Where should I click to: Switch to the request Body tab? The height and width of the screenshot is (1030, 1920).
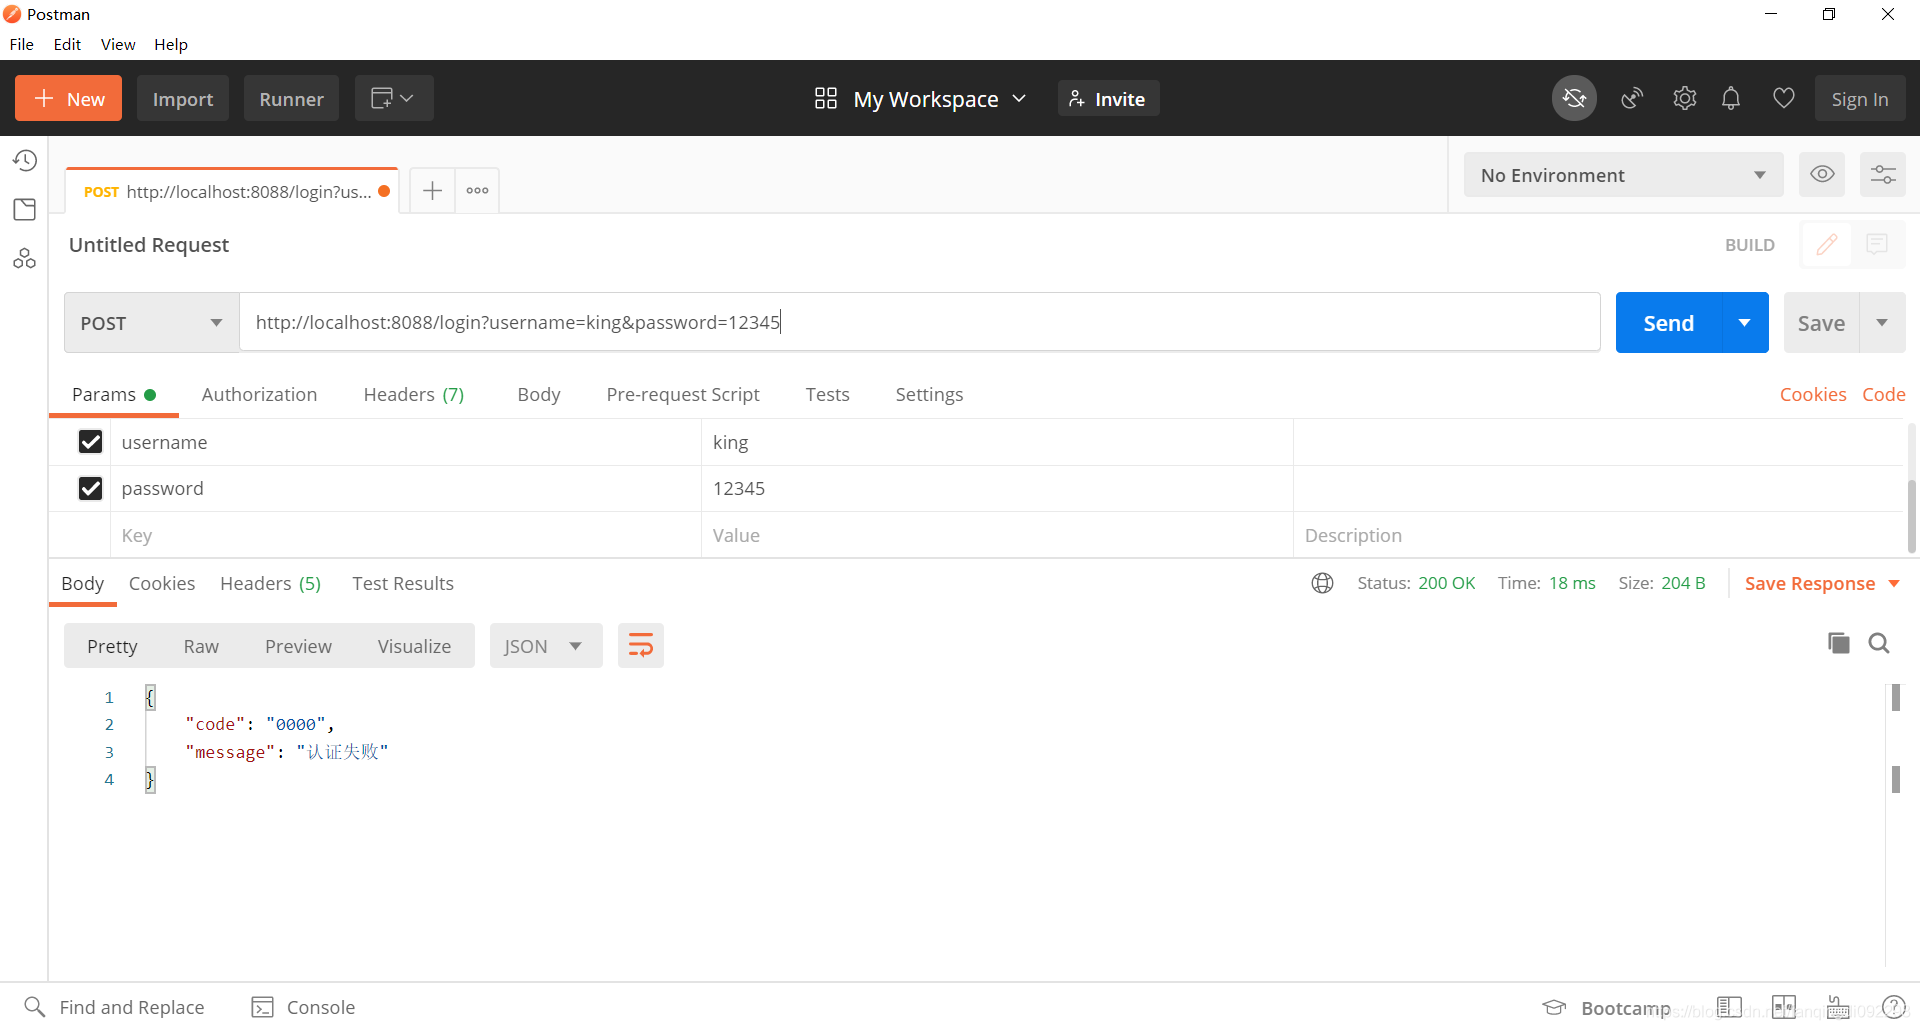(x=539, y=394)
